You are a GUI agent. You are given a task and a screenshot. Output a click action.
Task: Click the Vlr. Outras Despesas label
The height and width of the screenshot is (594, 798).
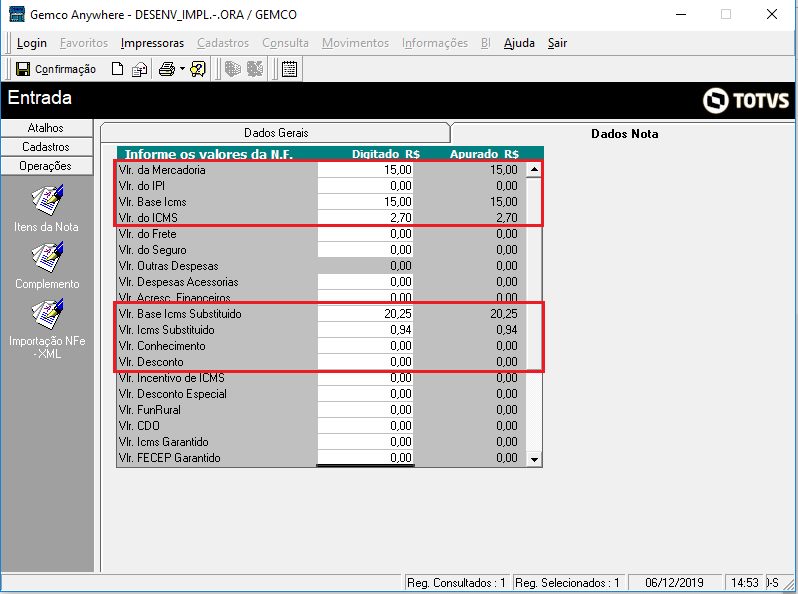coord(168,266)
